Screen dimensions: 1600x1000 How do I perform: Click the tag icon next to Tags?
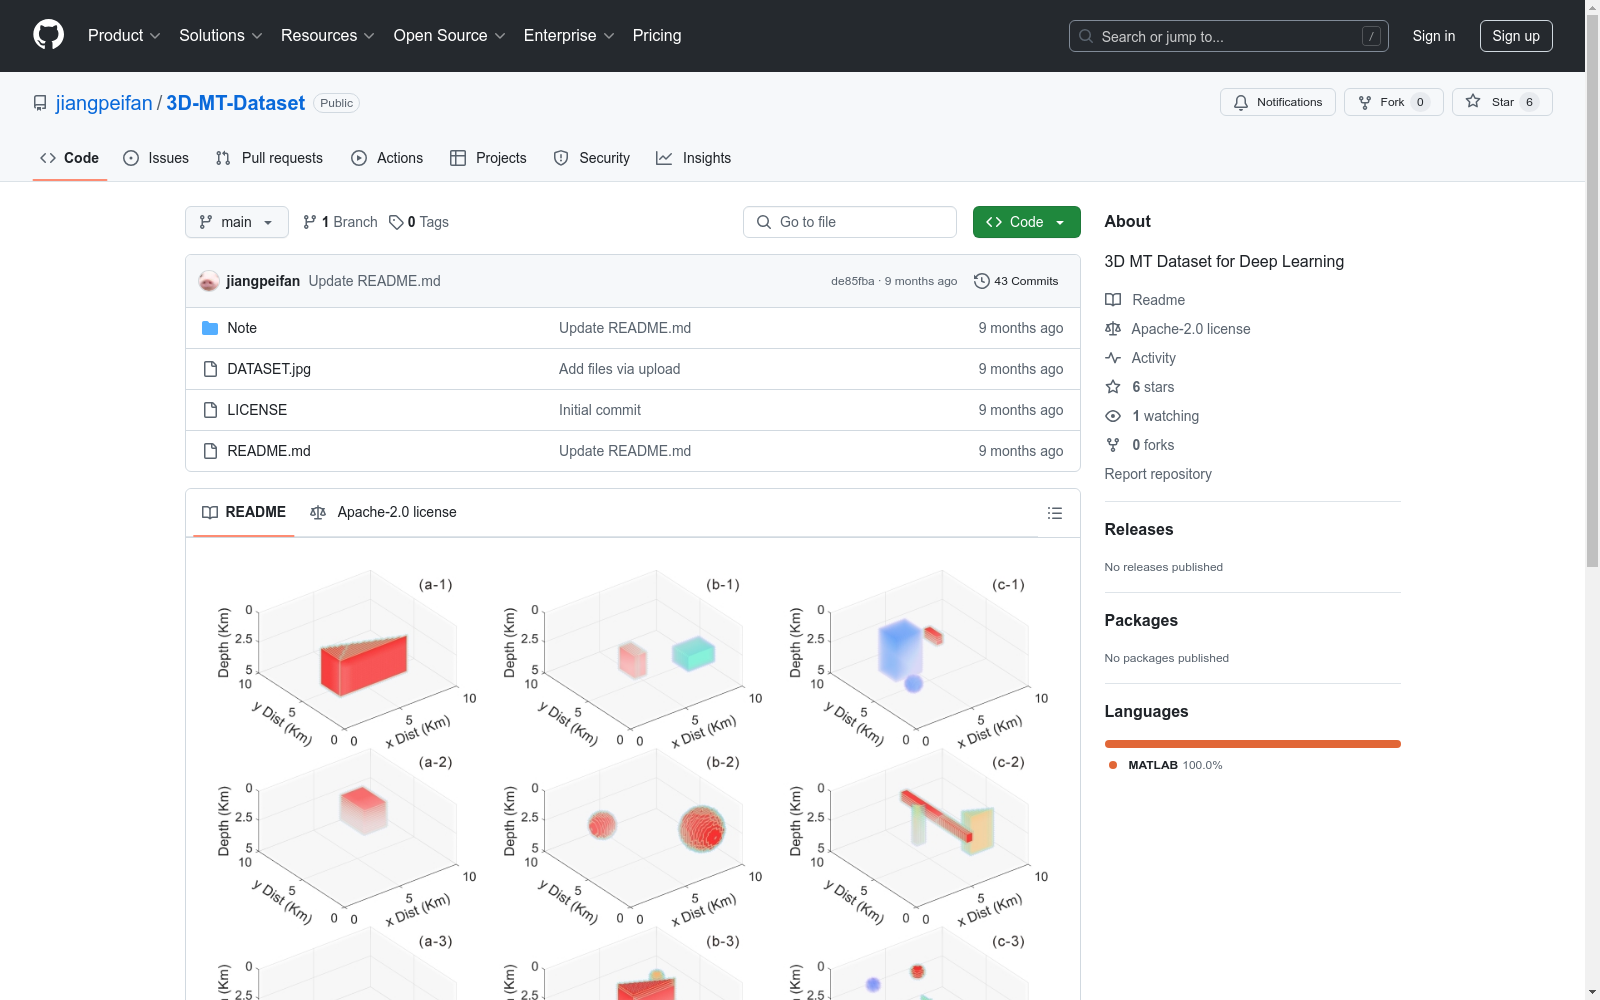[397, 222]
